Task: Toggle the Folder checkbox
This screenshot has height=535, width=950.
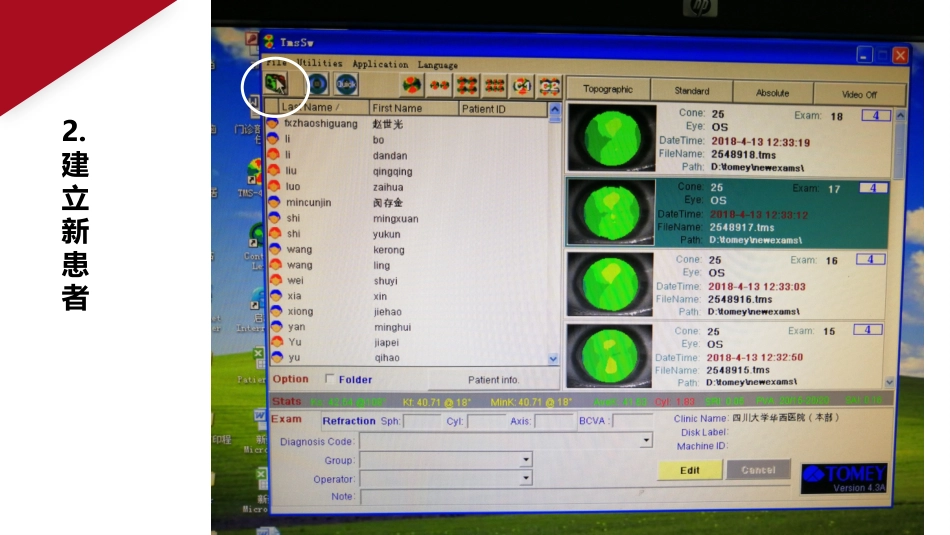Action: pos(330,379)
